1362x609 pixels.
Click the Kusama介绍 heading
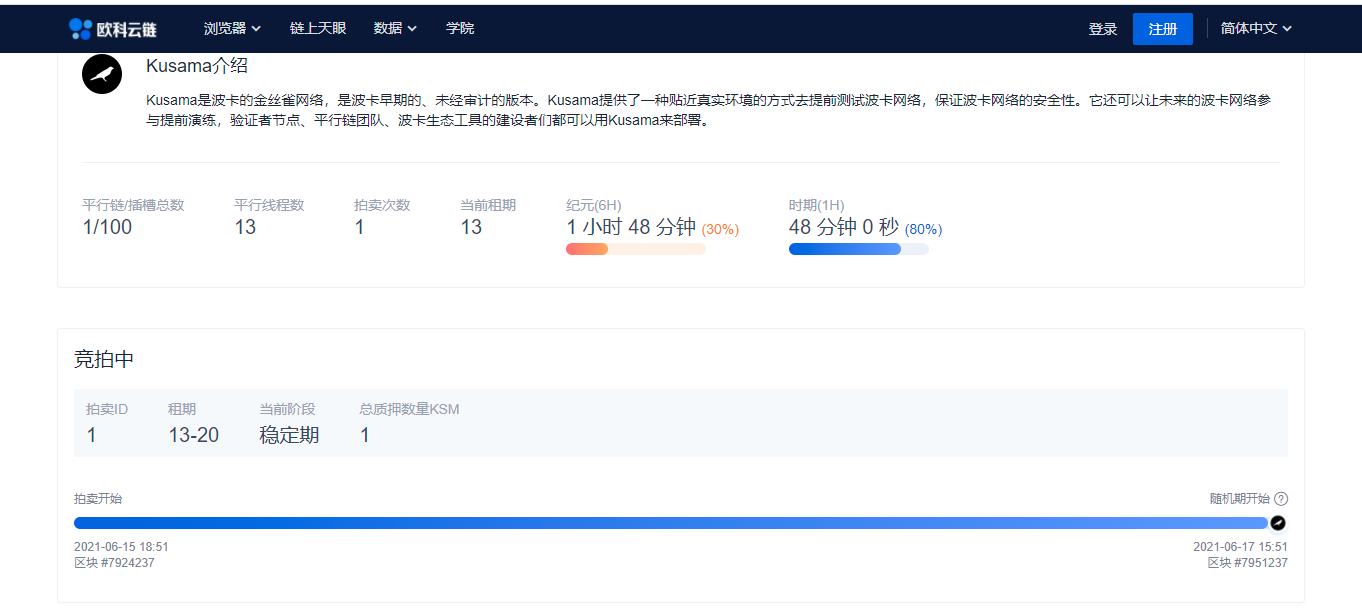[197, 66]
